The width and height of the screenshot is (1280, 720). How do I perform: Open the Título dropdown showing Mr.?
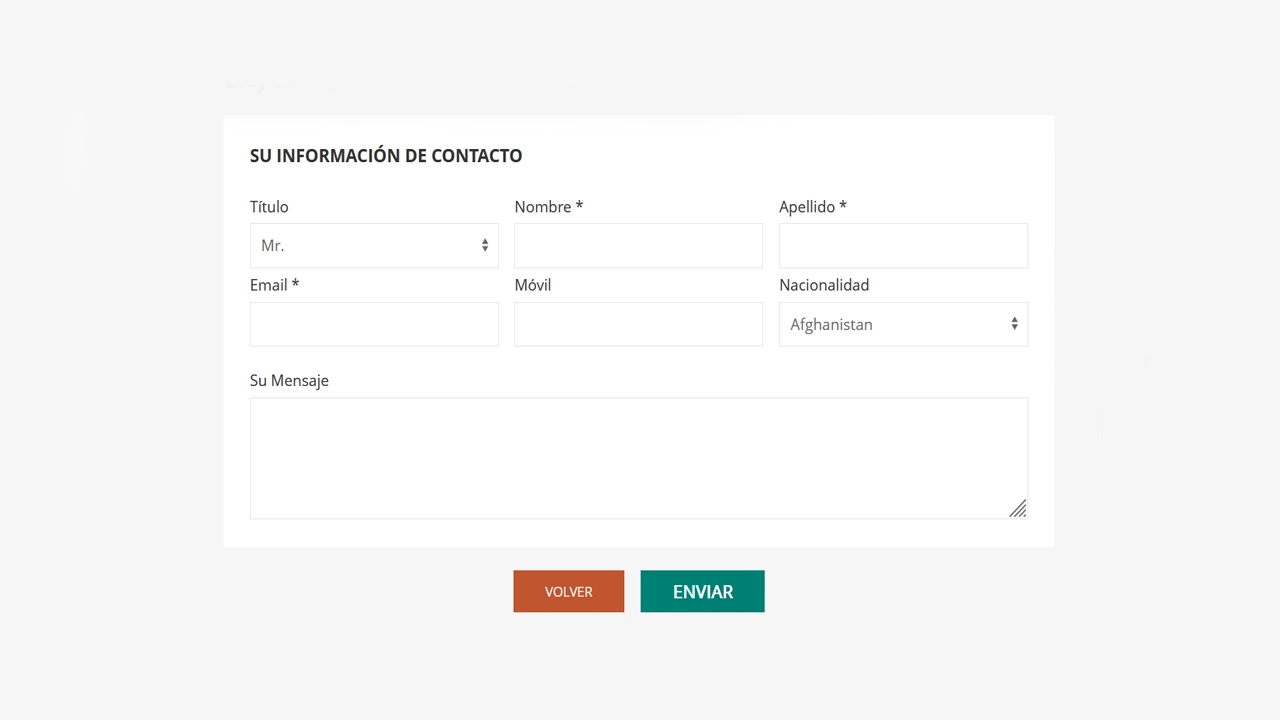coord(373,246)
